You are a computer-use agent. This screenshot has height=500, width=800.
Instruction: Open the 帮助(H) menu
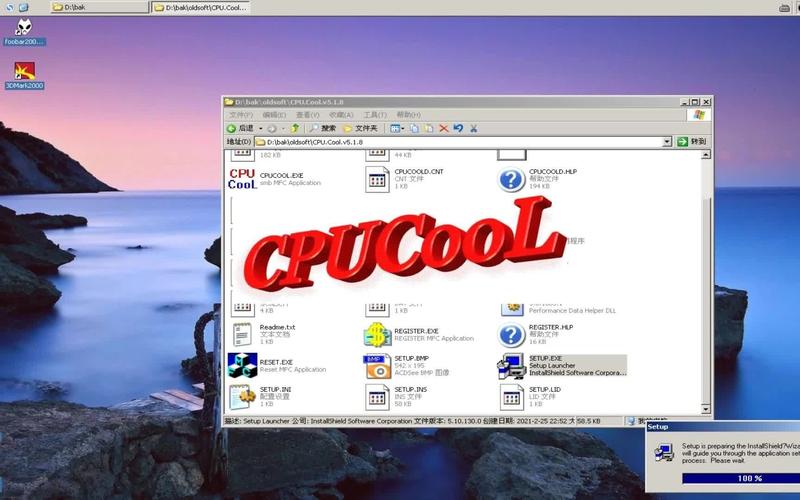(x=409, y=115)
